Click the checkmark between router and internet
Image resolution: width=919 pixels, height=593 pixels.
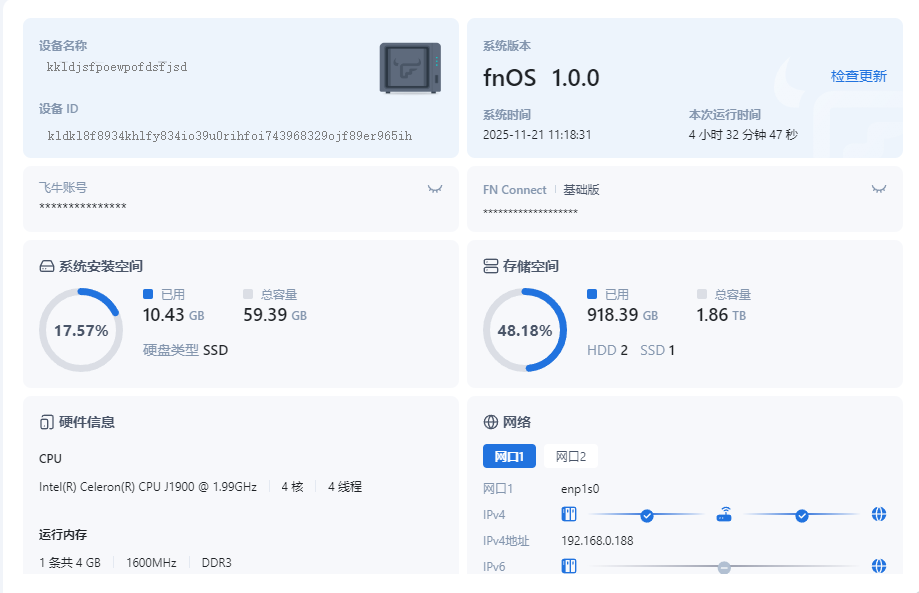(x=801, y=515)
